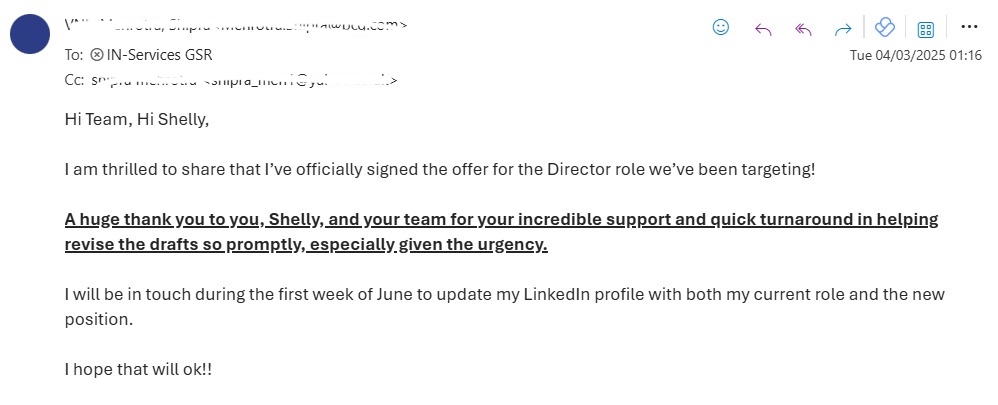Click the sentence about signing the Director offer
The height and width of the screenshot is (405, 998).
440,169
